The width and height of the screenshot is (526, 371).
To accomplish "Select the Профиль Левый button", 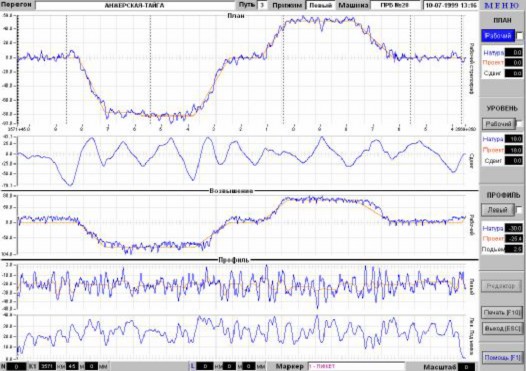I will click(497, 210).
